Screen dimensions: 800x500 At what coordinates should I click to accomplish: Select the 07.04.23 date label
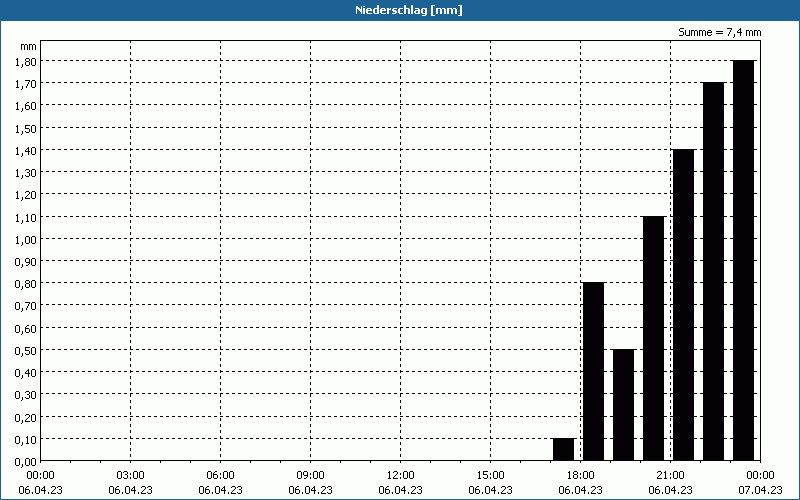(760, 490)
